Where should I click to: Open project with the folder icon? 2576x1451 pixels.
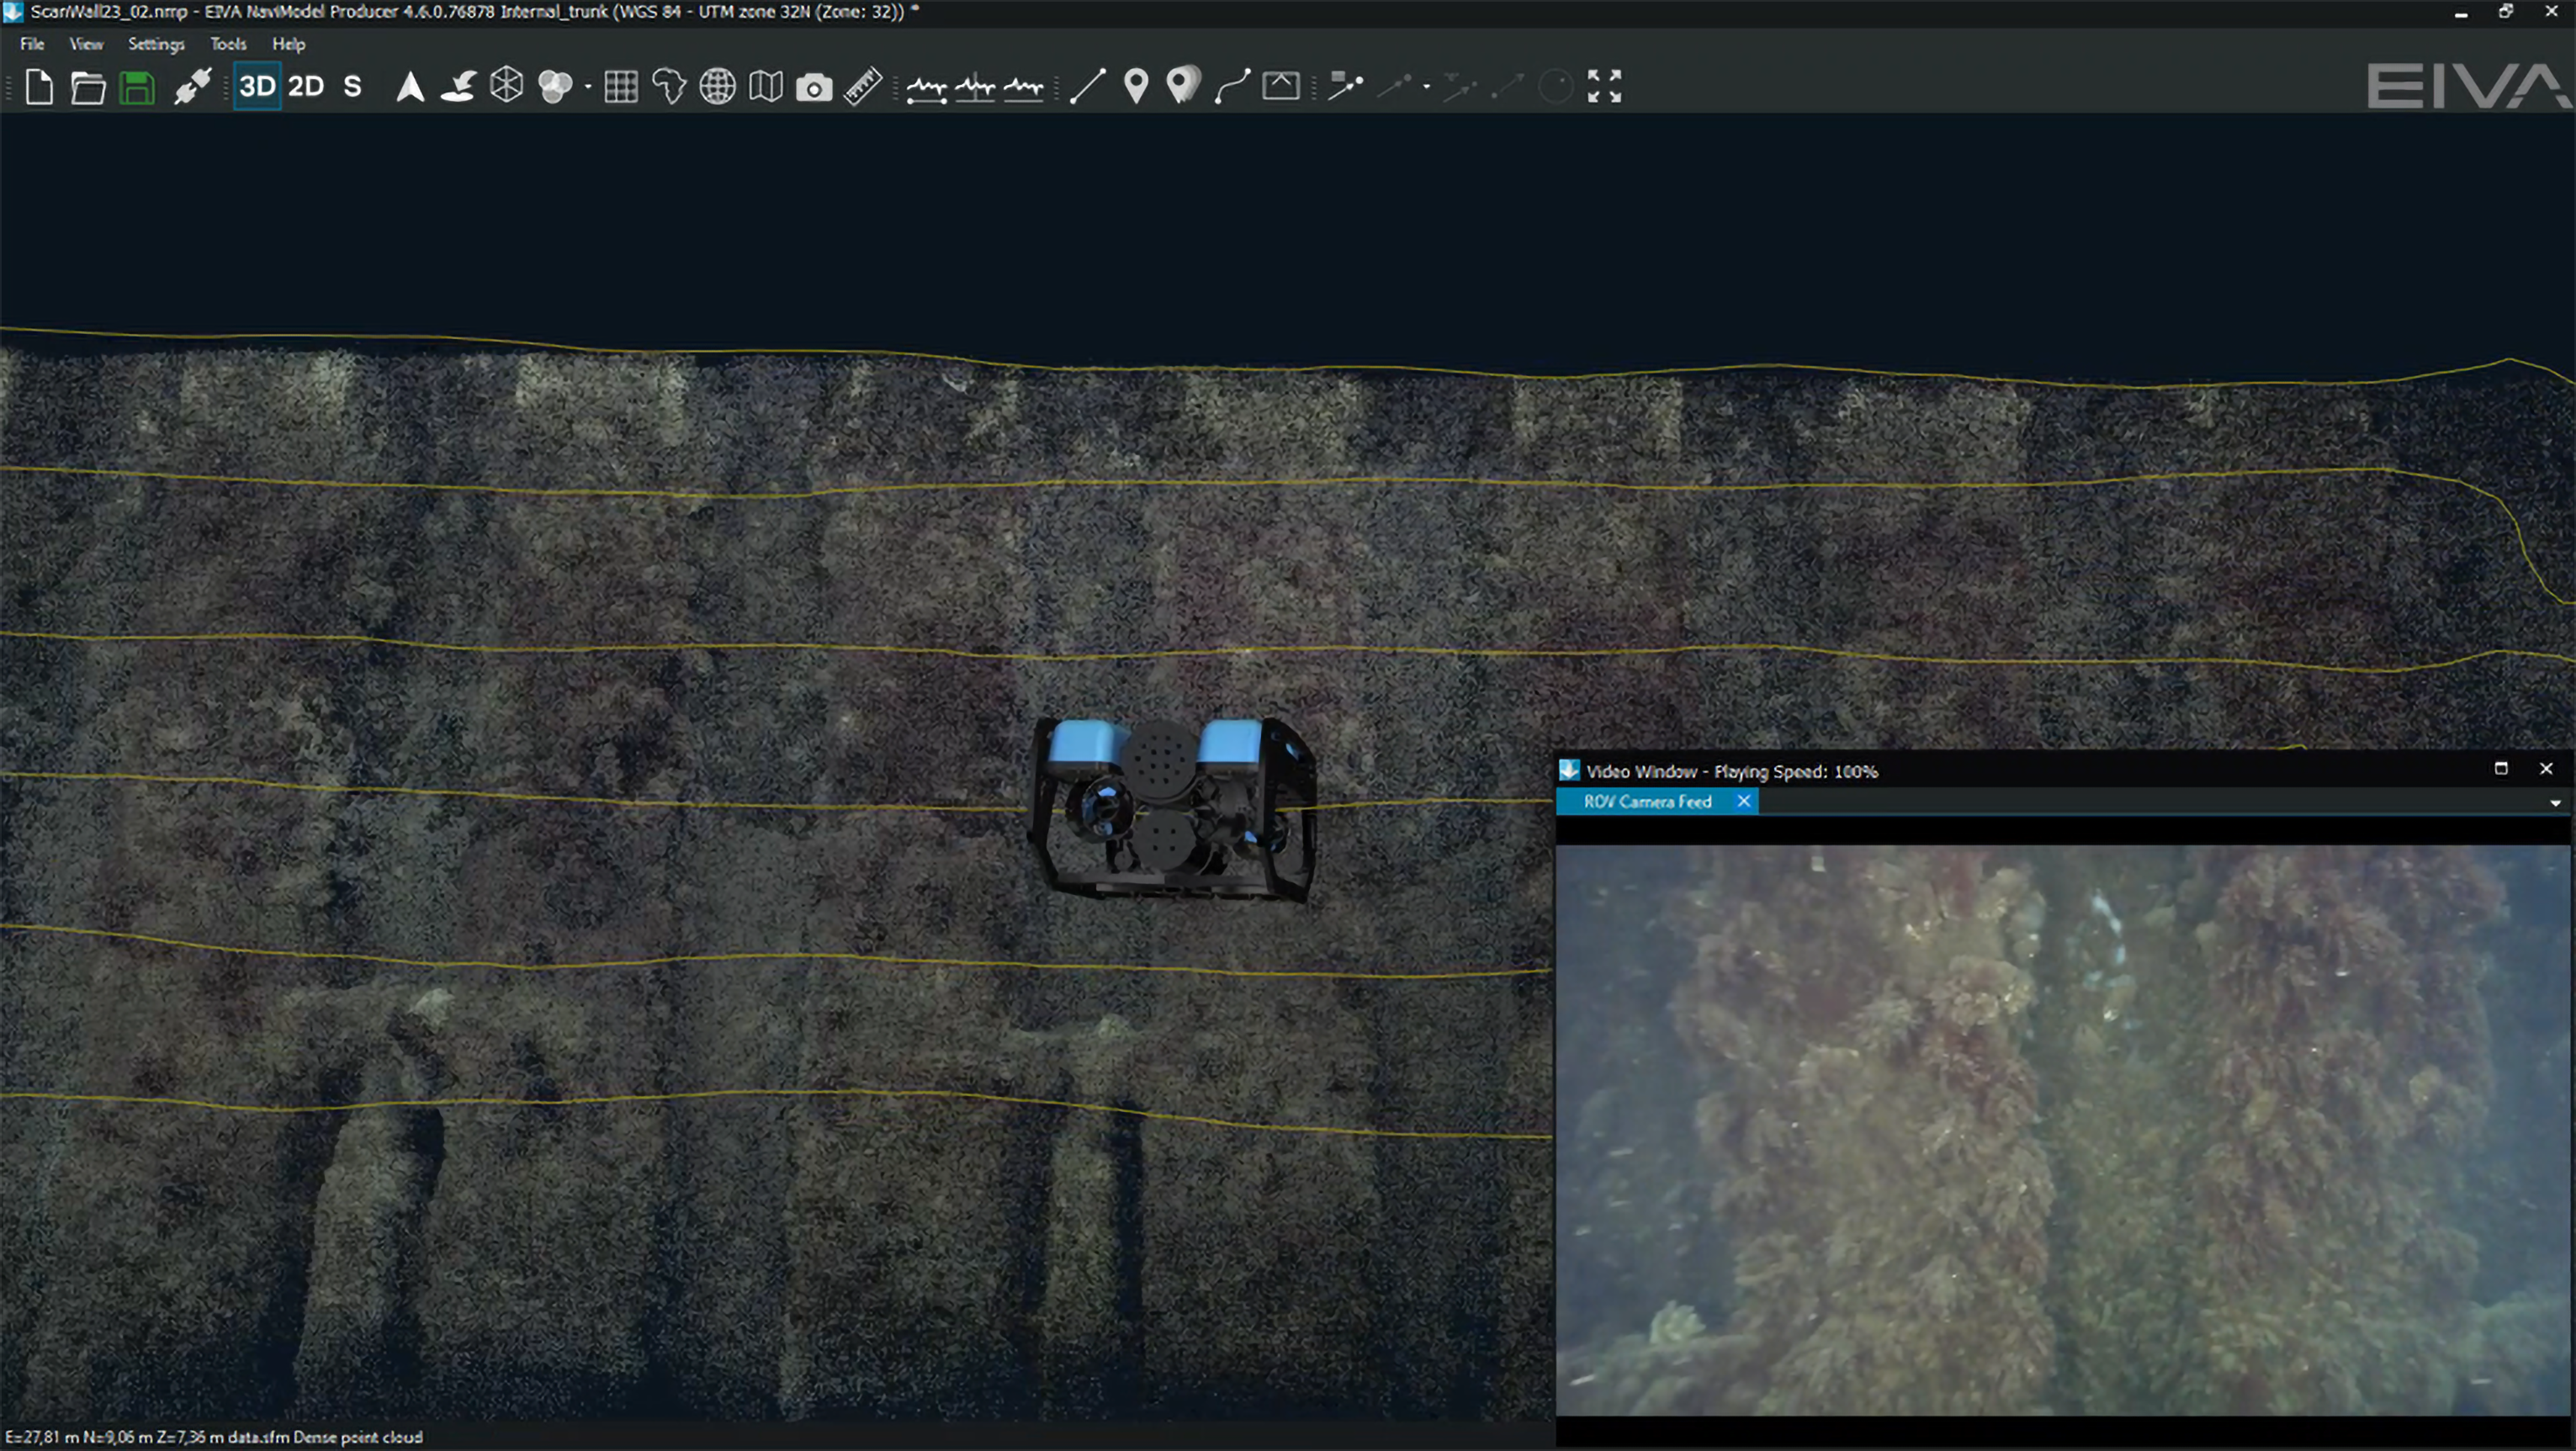pyautogui.click(x=88, y=87)
